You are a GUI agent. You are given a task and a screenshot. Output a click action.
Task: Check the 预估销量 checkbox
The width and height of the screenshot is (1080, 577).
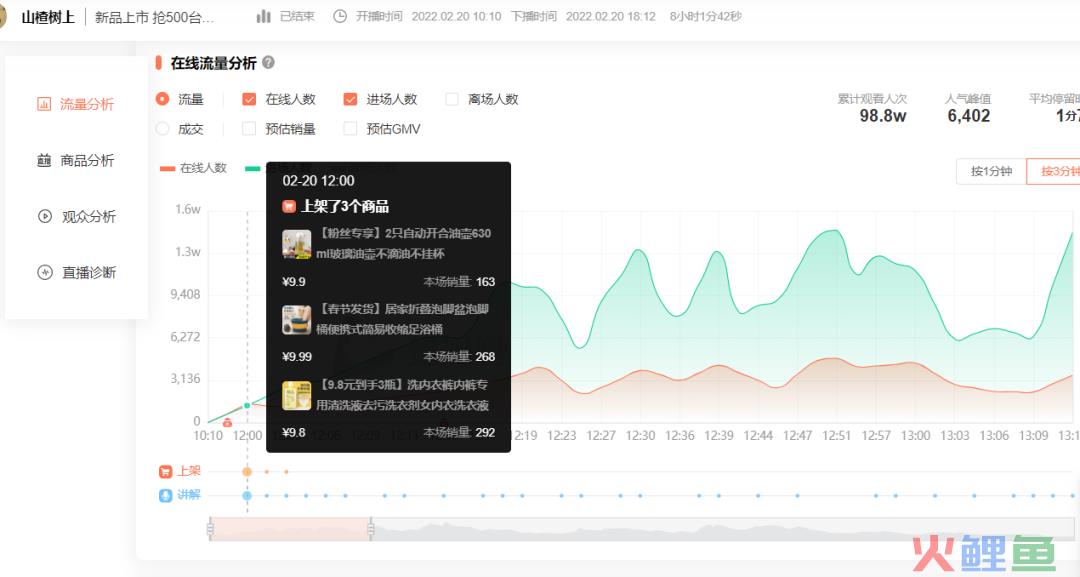click(249, 129)
